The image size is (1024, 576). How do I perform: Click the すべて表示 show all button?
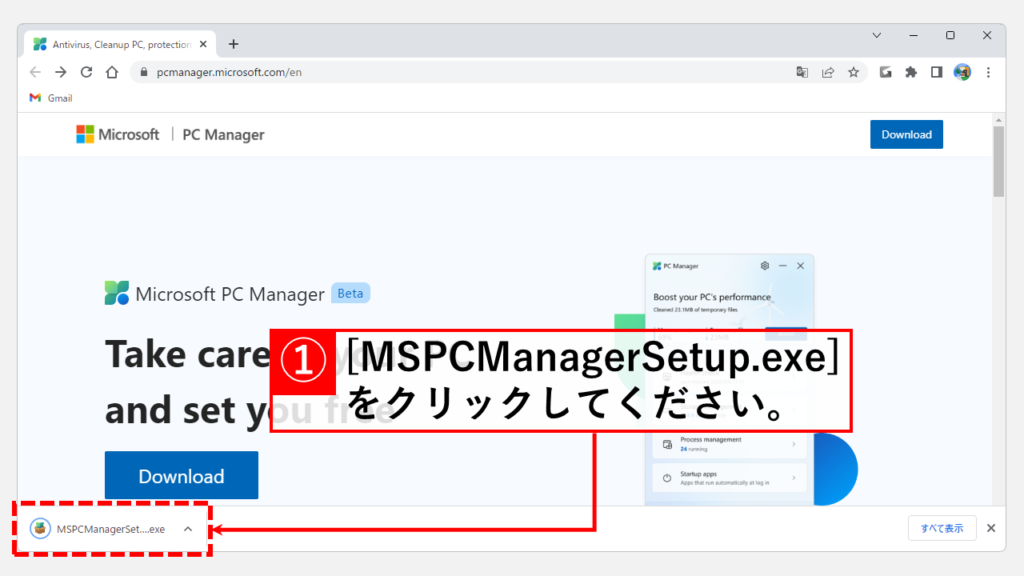942,528
